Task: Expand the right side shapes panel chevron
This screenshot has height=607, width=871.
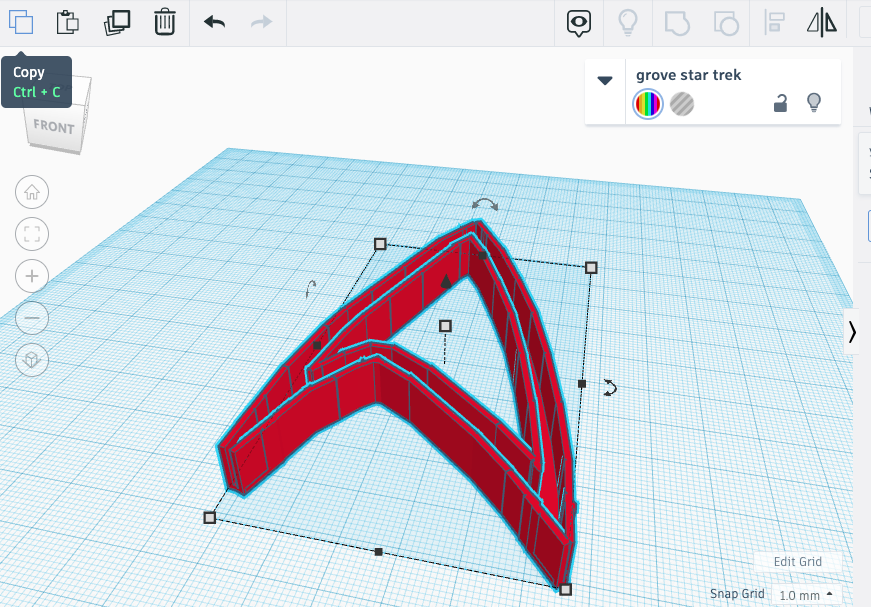Action: click(x=852, y=332)
